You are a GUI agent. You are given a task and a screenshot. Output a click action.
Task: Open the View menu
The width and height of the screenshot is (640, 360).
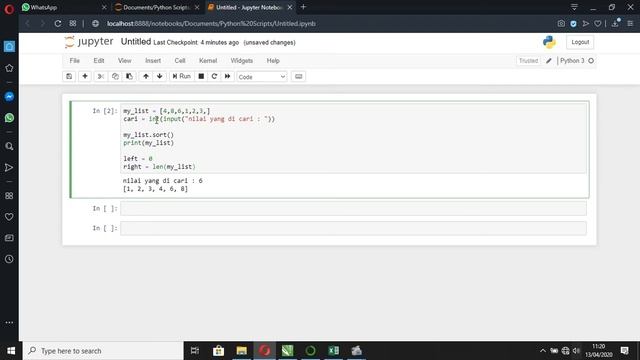click(x=124, y=60)
